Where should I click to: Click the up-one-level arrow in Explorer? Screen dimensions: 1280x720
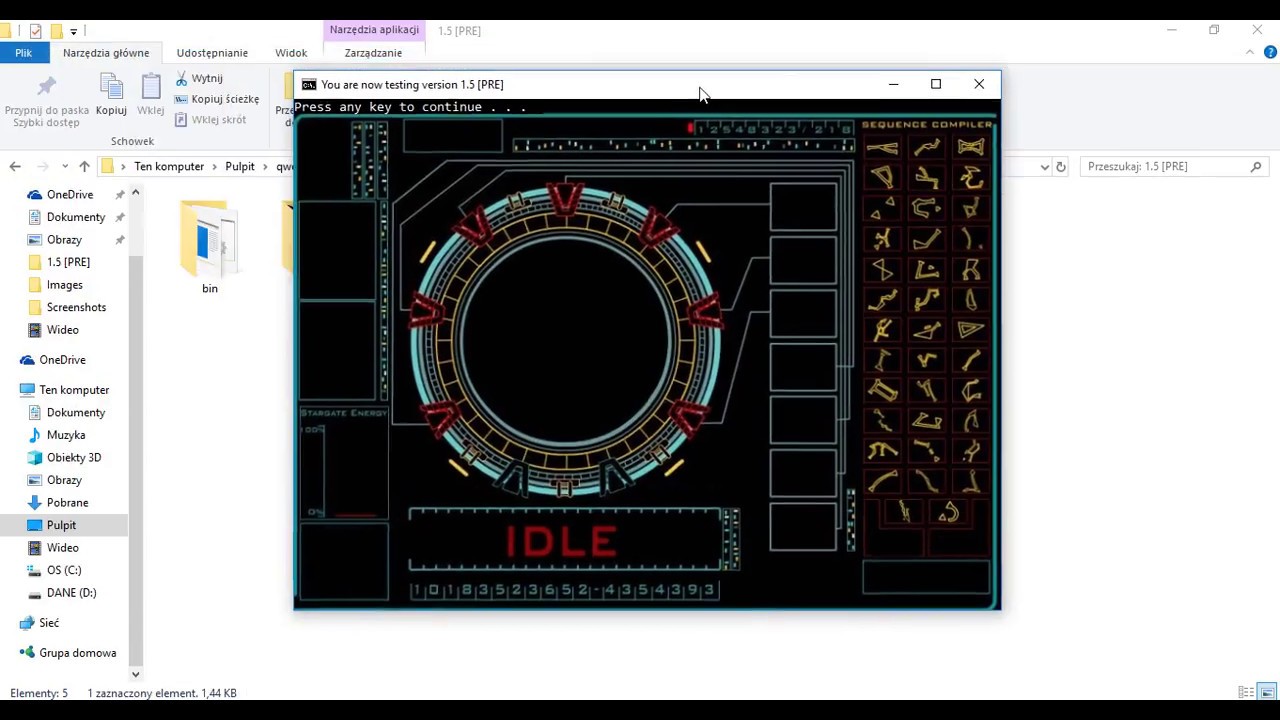tap(85, 166)
